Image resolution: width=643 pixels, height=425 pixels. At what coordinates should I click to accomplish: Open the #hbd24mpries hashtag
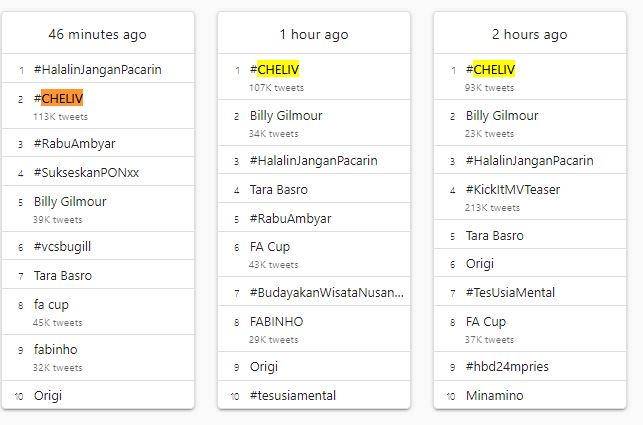tap(507, 367)
